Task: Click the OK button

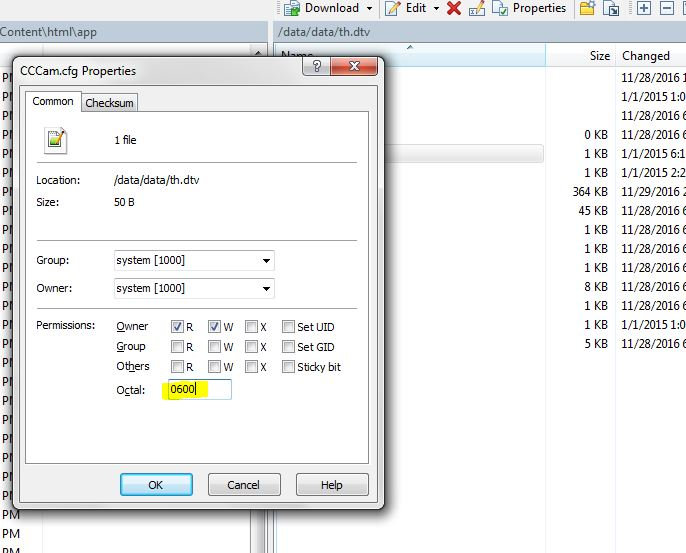Action: 156,485
